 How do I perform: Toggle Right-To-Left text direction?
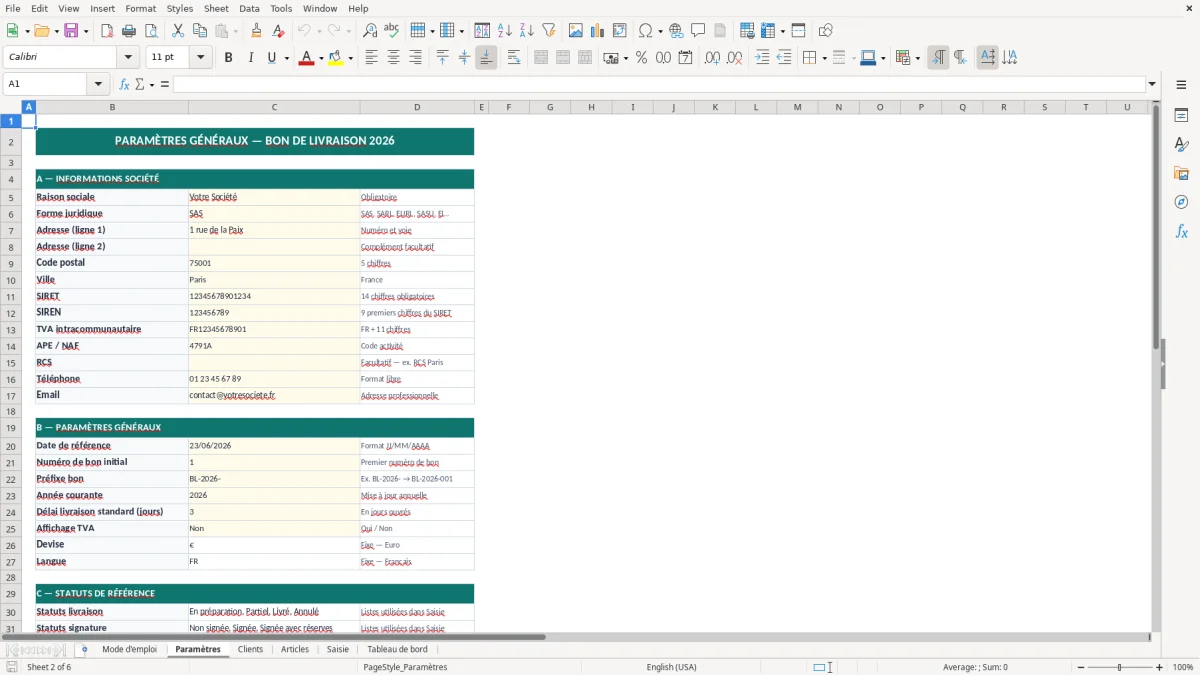pos(960,58)
